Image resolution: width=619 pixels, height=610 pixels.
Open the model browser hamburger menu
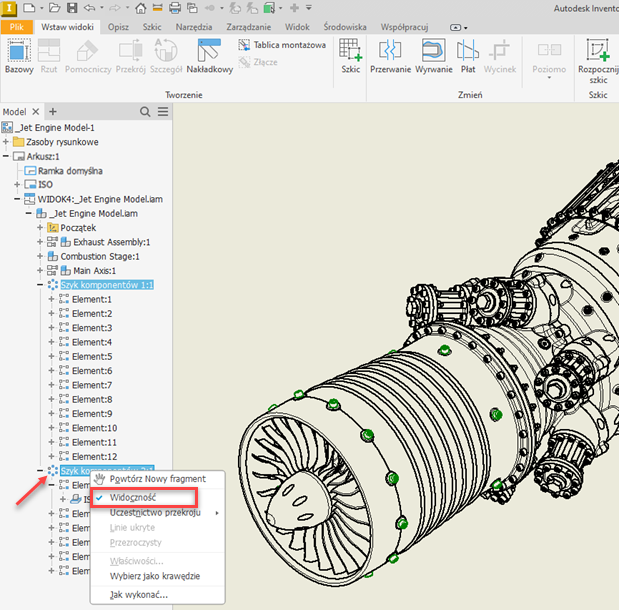[x=163, y=112]
